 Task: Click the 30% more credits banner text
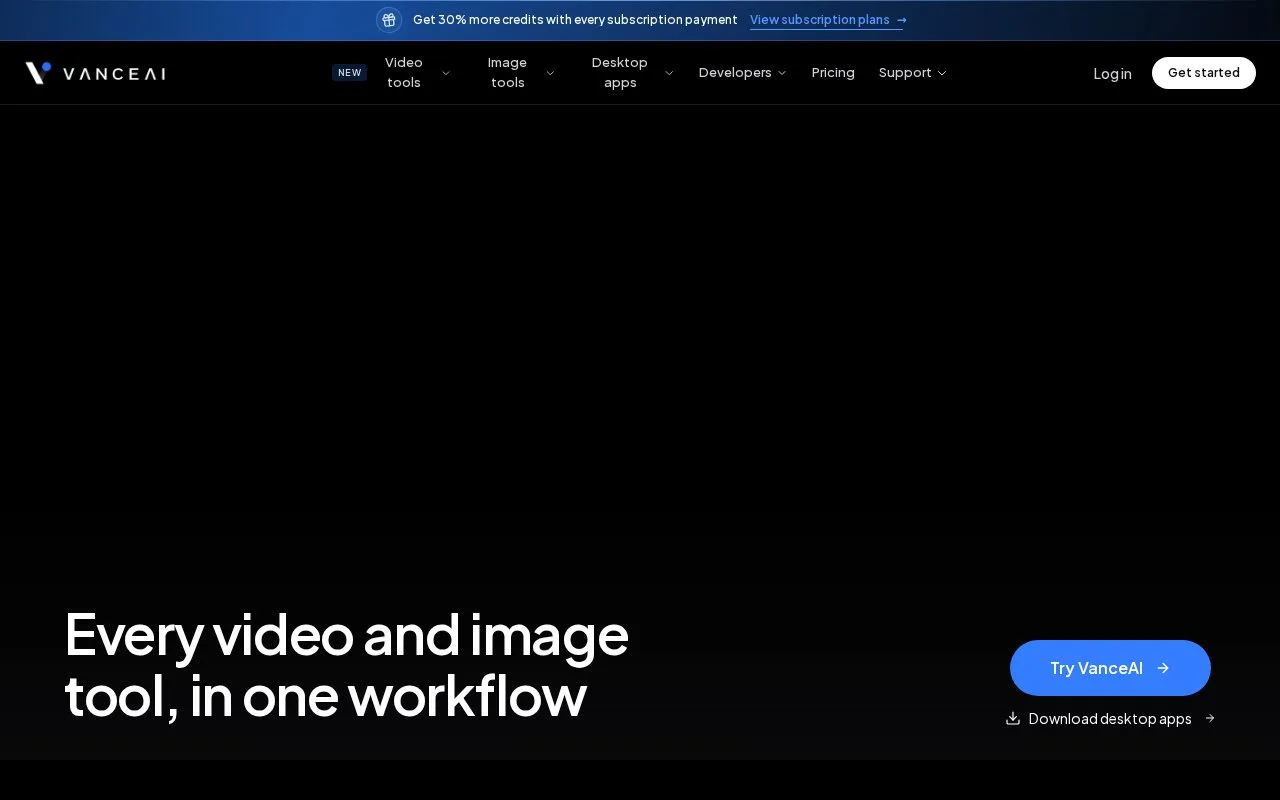point(575,20)
